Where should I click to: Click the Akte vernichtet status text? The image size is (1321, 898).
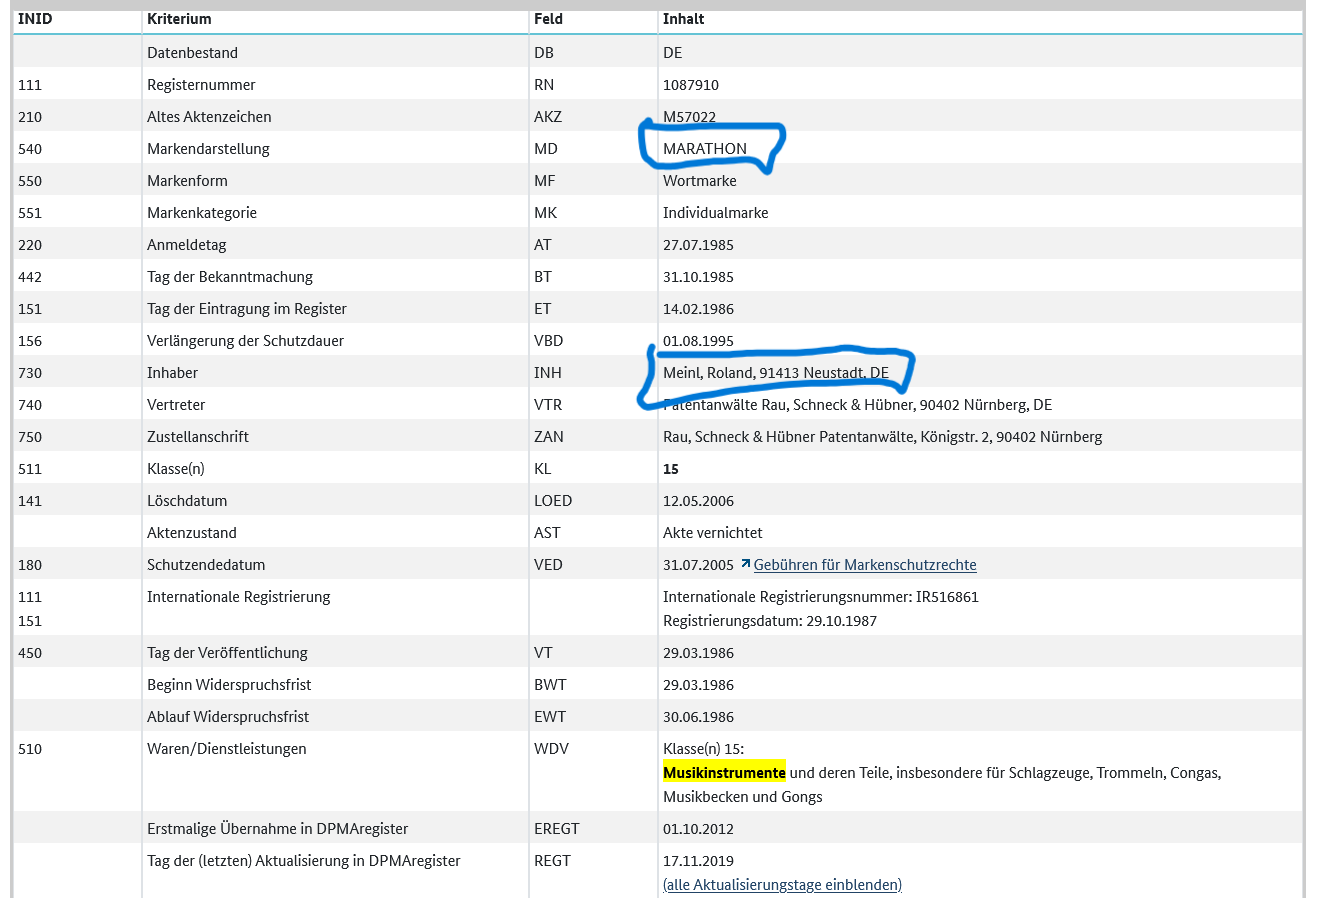tap(712, 533)
